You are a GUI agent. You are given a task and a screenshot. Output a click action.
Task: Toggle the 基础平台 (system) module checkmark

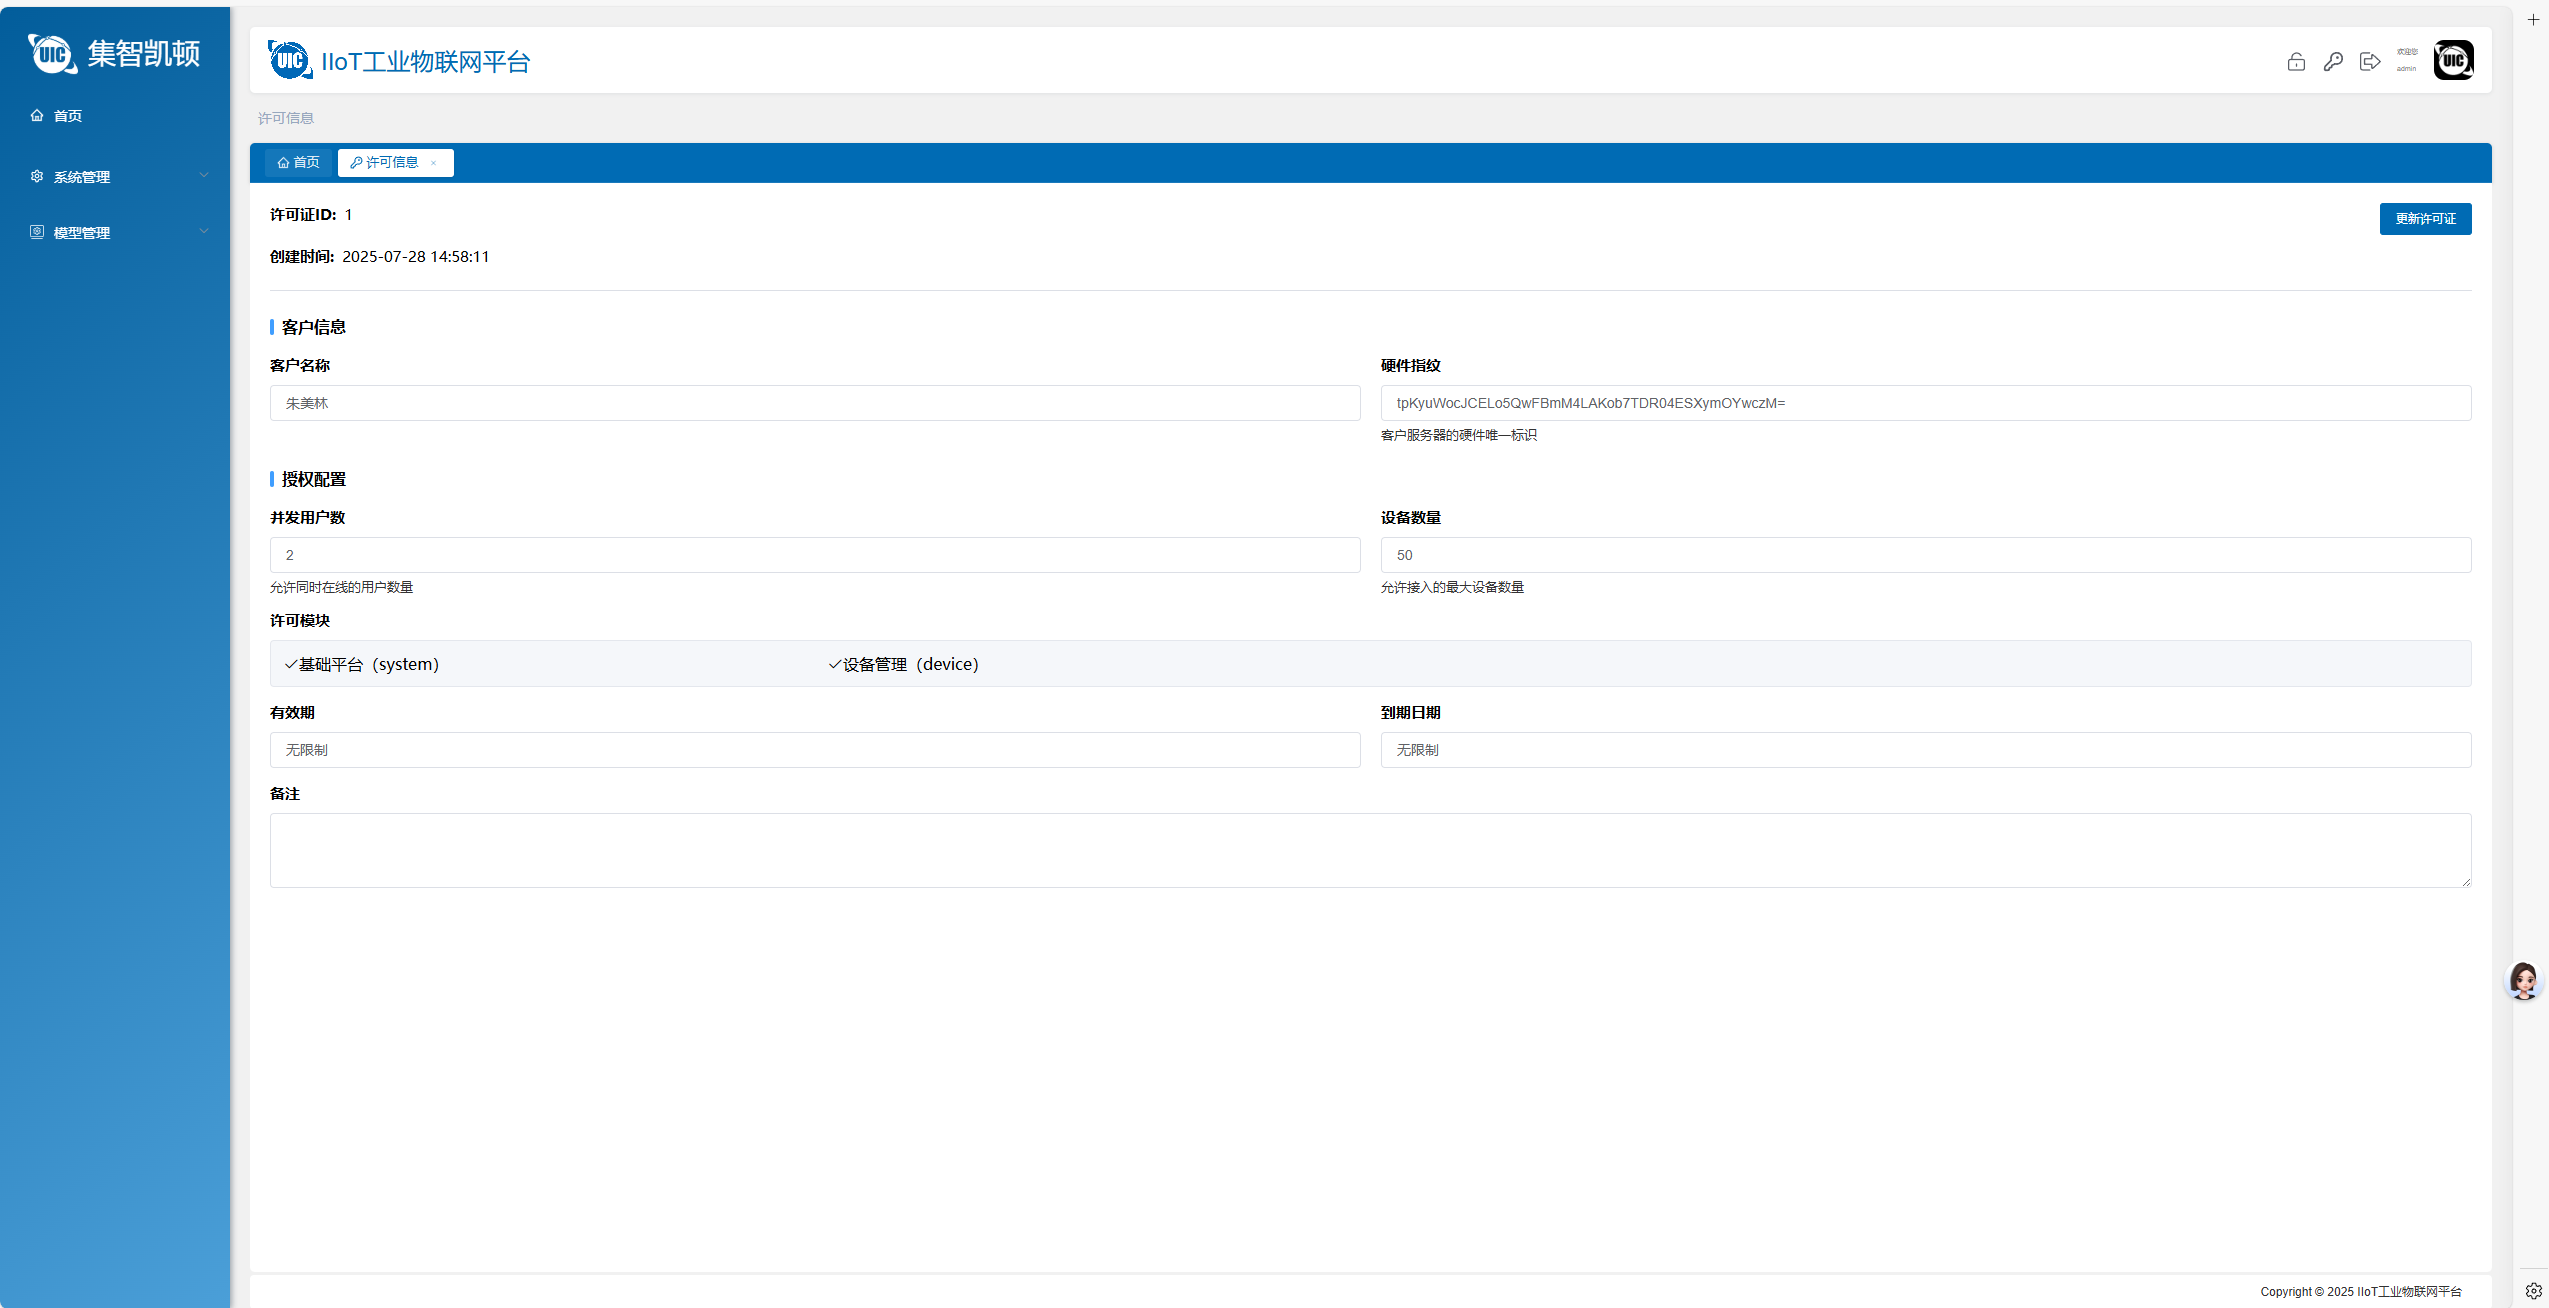[x=291, y=664]
